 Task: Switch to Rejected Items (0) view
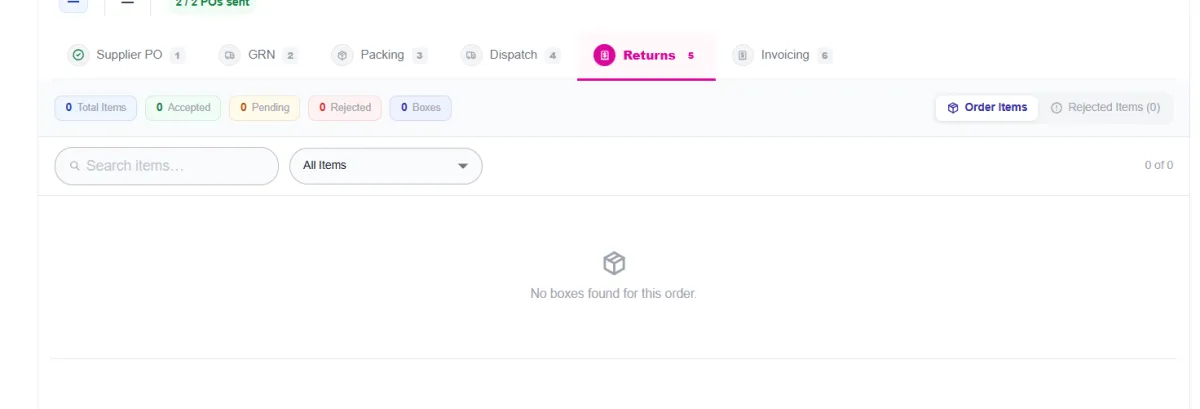pyautogui.click(x=1106, y=108)
